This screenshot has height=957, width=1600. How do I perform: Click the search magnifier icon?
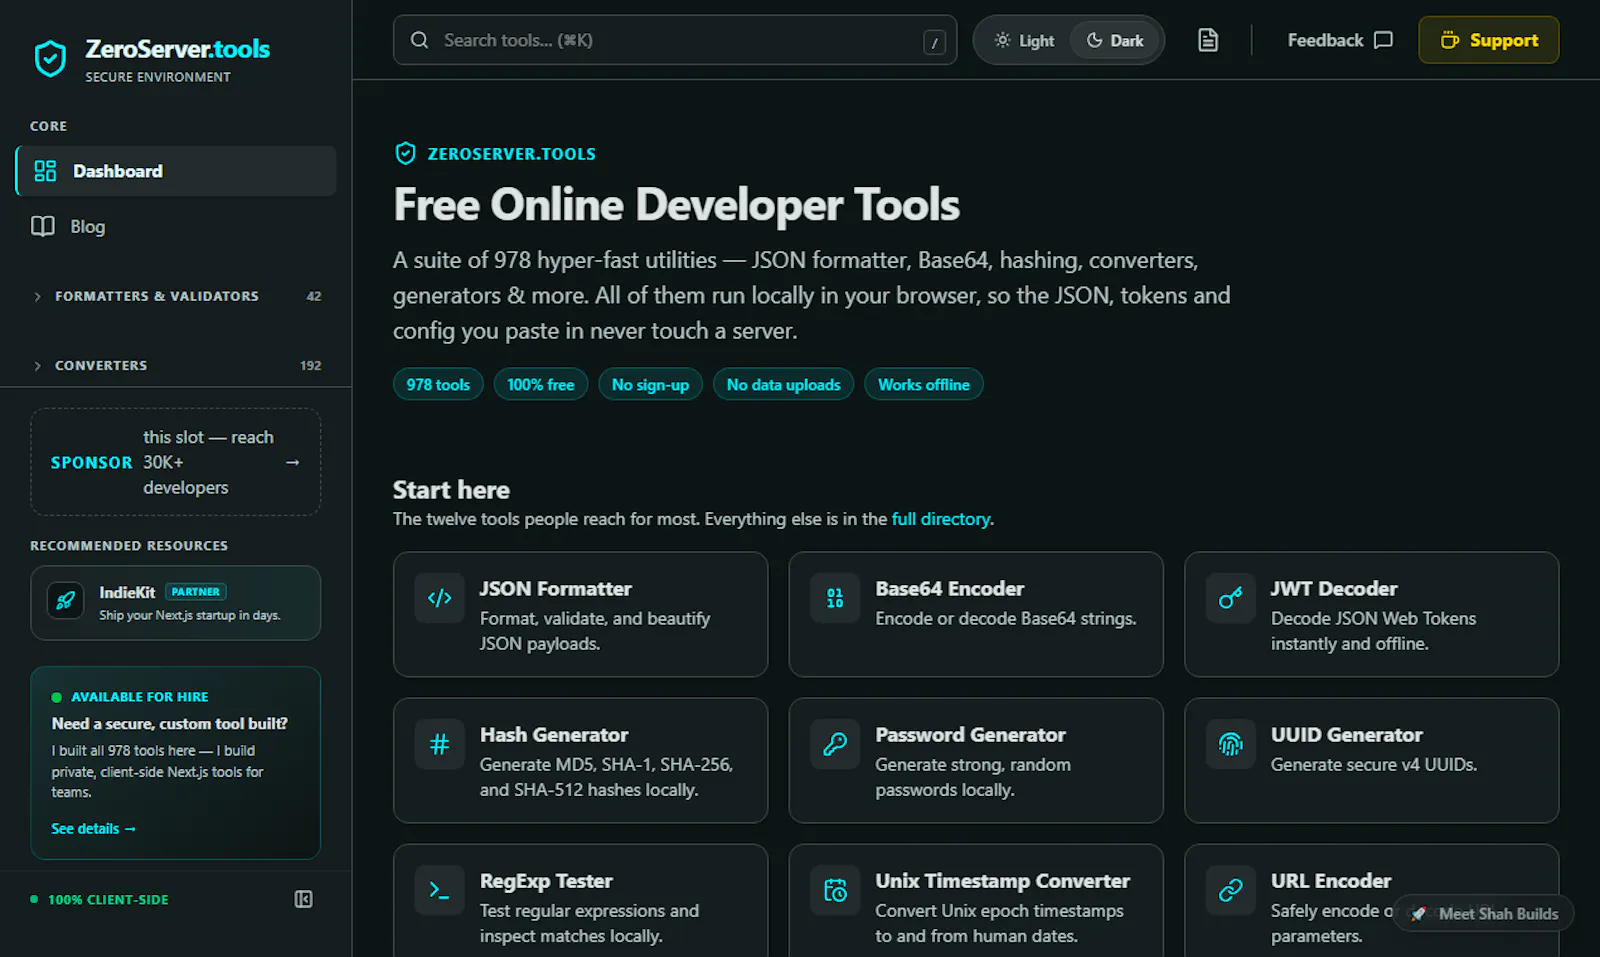(x=420, y=40)
